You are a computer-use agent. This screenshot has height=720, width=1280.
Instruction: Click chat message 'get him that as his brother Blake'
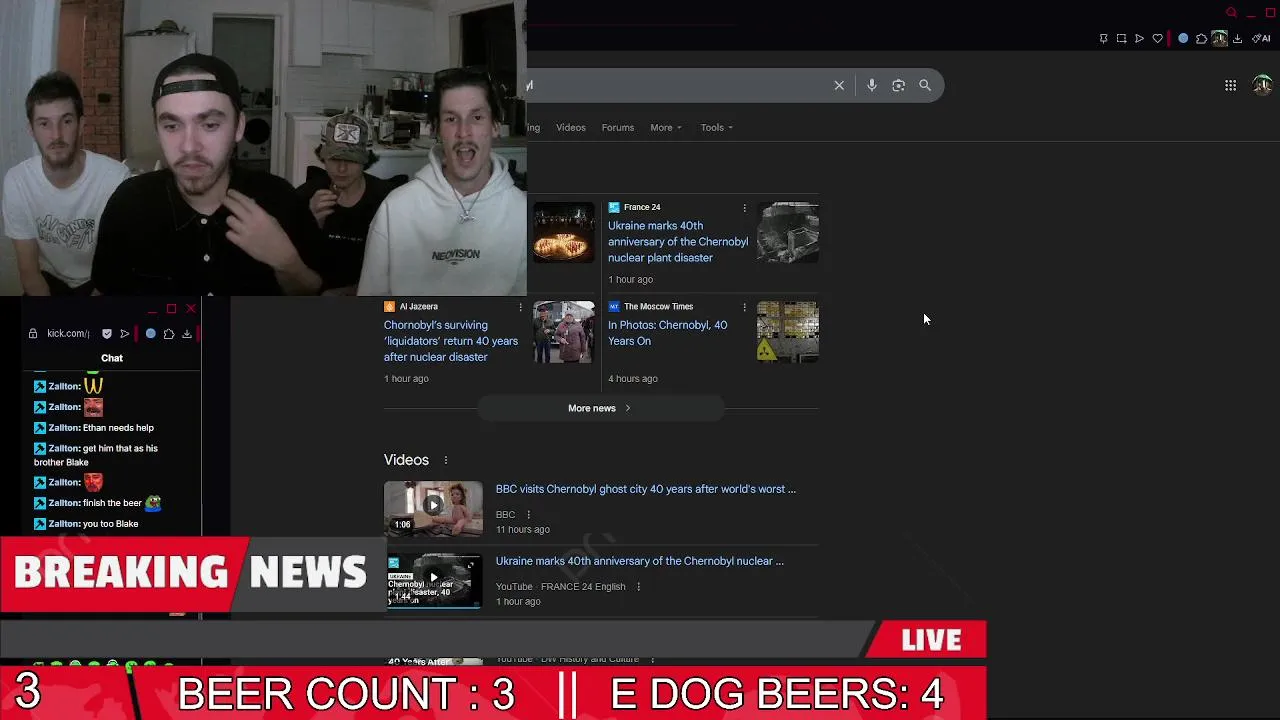click(x=96, y=455)
